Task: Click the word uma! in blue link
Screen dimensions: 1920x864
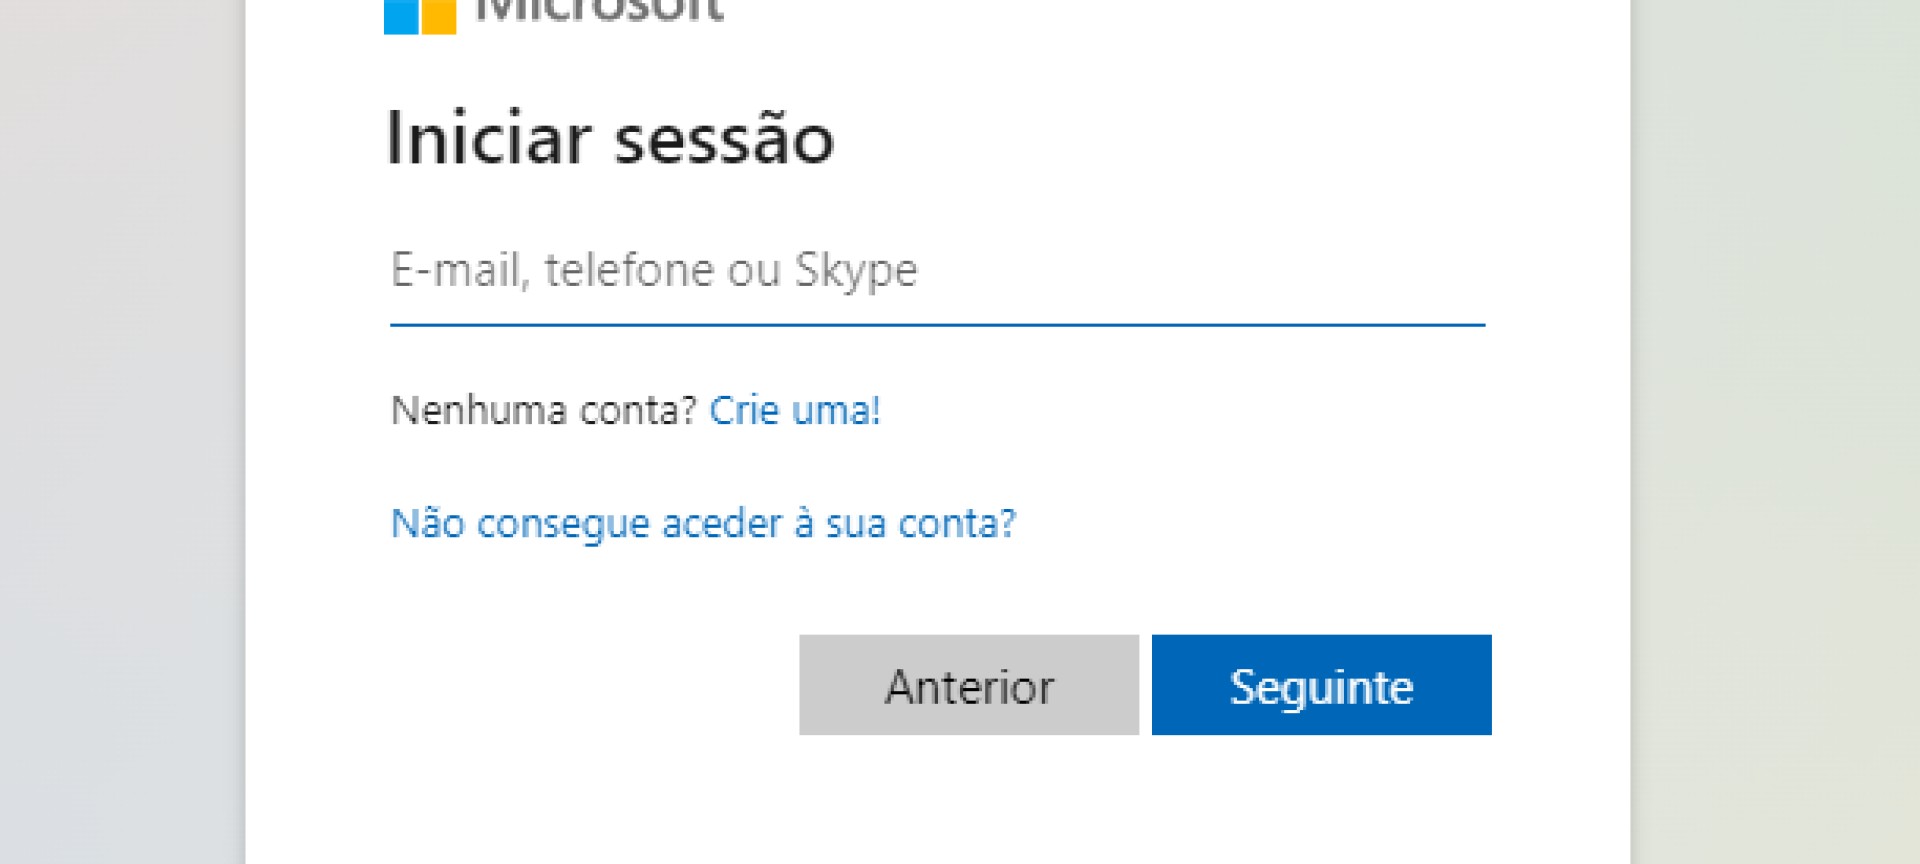Action: (x=836, y=410)
